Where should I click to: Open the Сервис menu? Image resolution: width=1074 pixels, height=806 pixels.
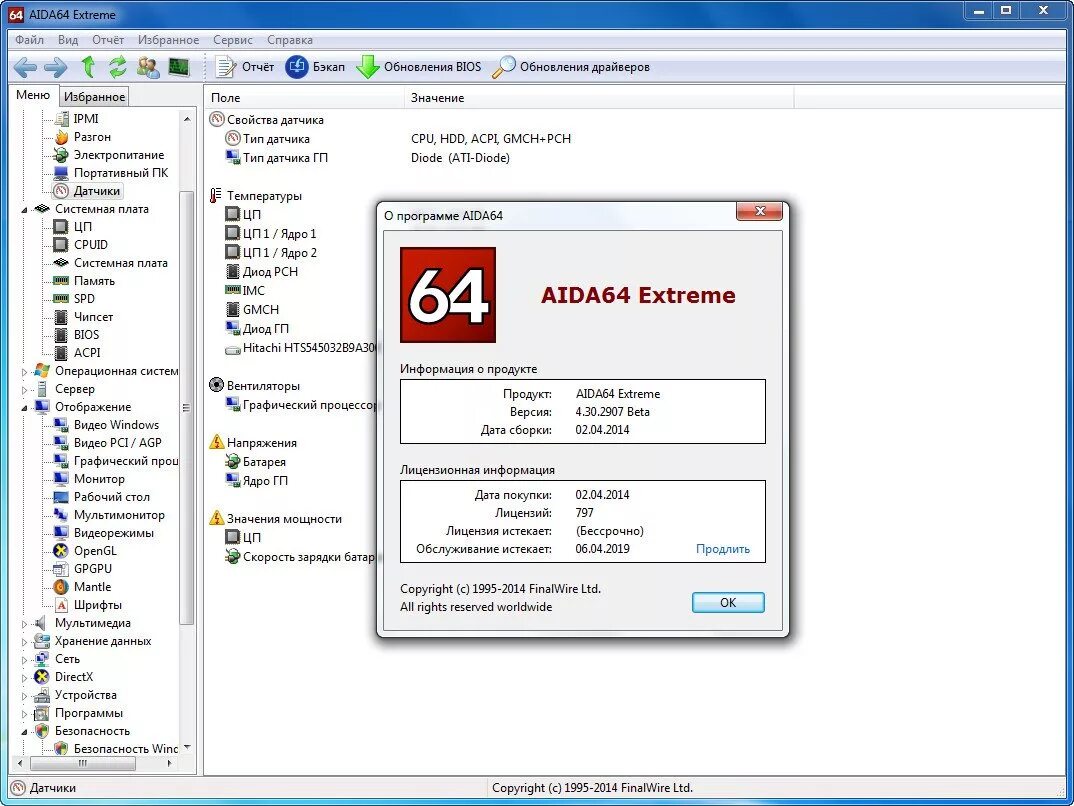point(232,40)
